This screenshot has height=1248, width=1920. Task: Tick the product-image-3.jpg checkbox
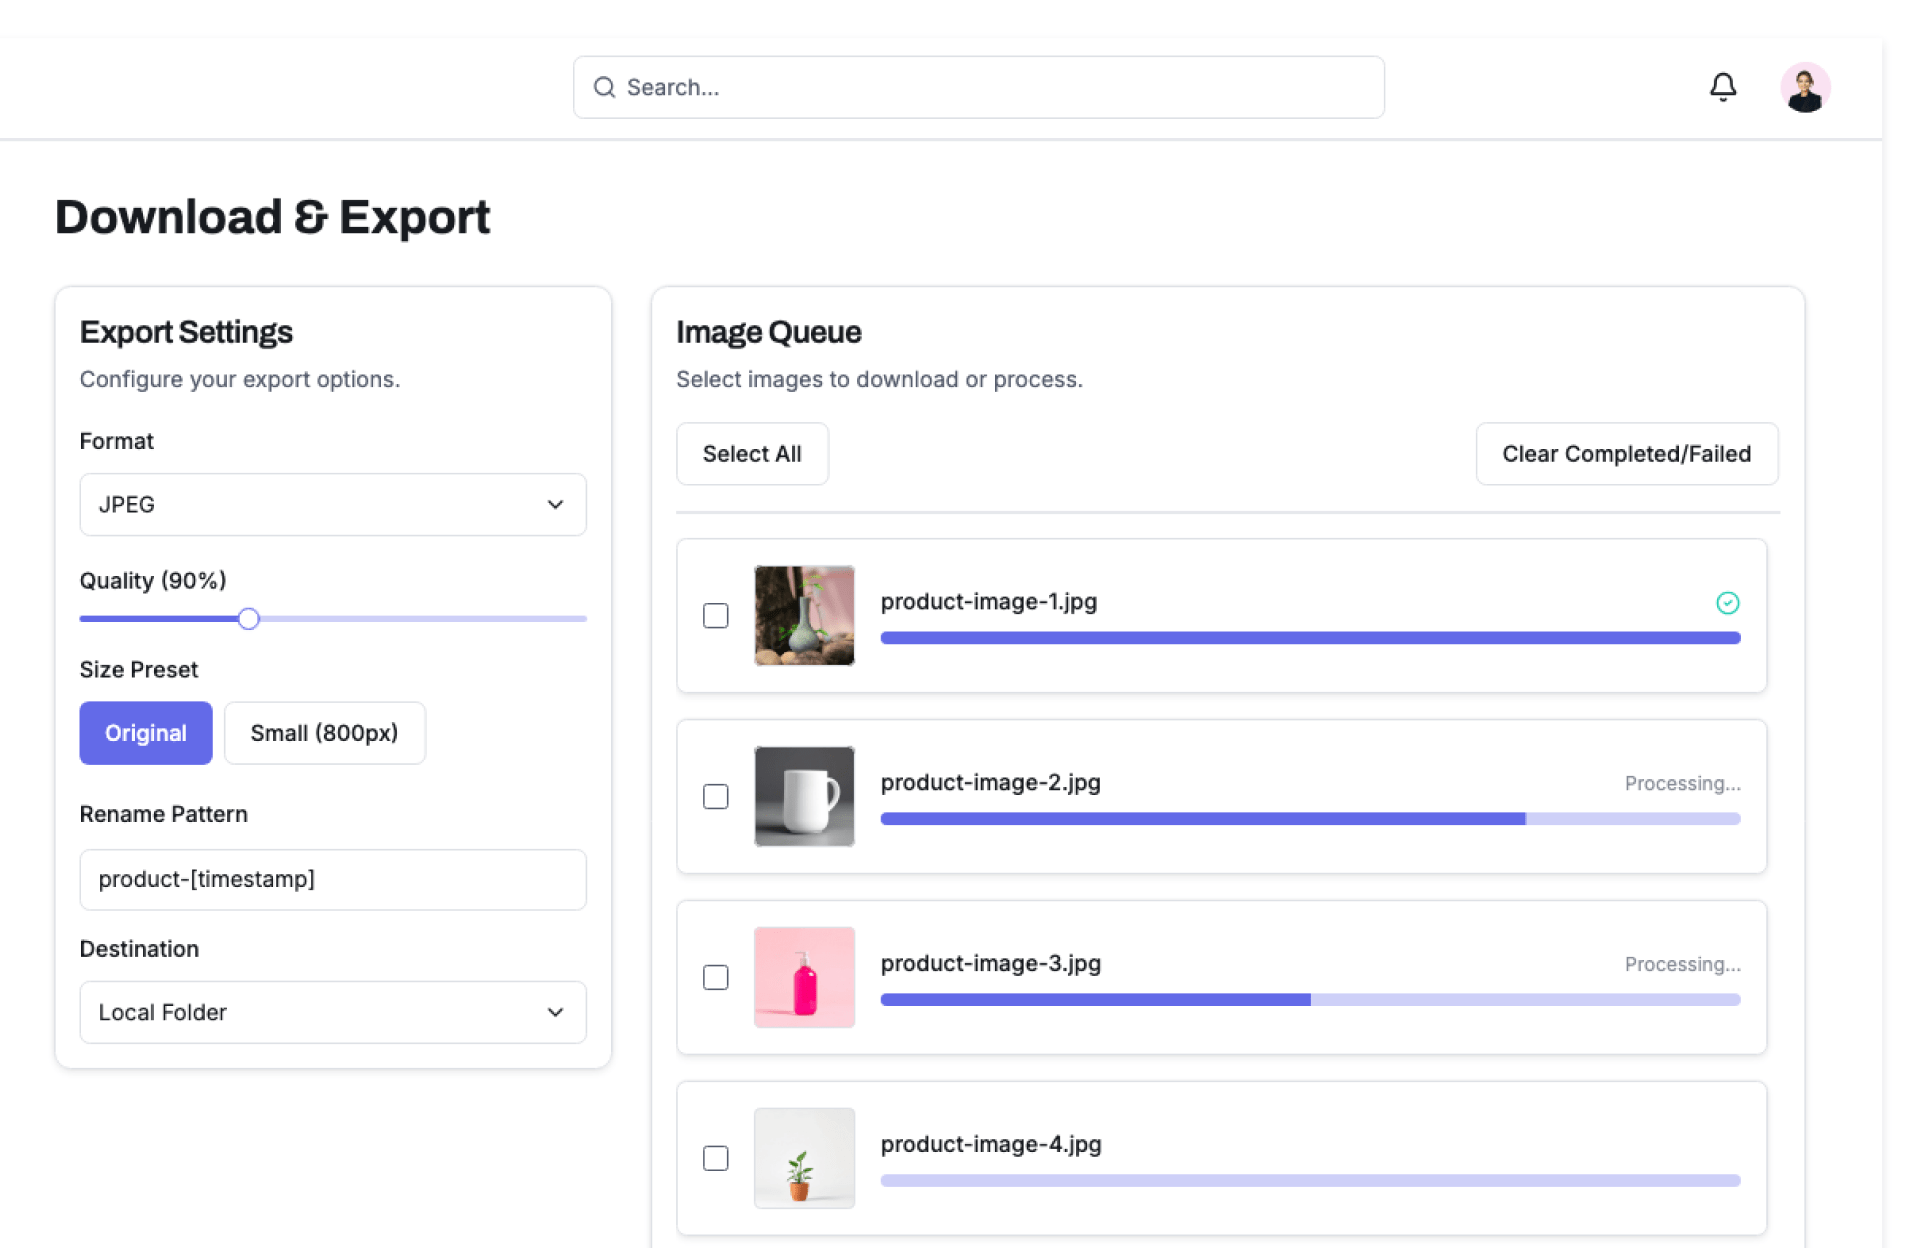[x=716, y=977]
